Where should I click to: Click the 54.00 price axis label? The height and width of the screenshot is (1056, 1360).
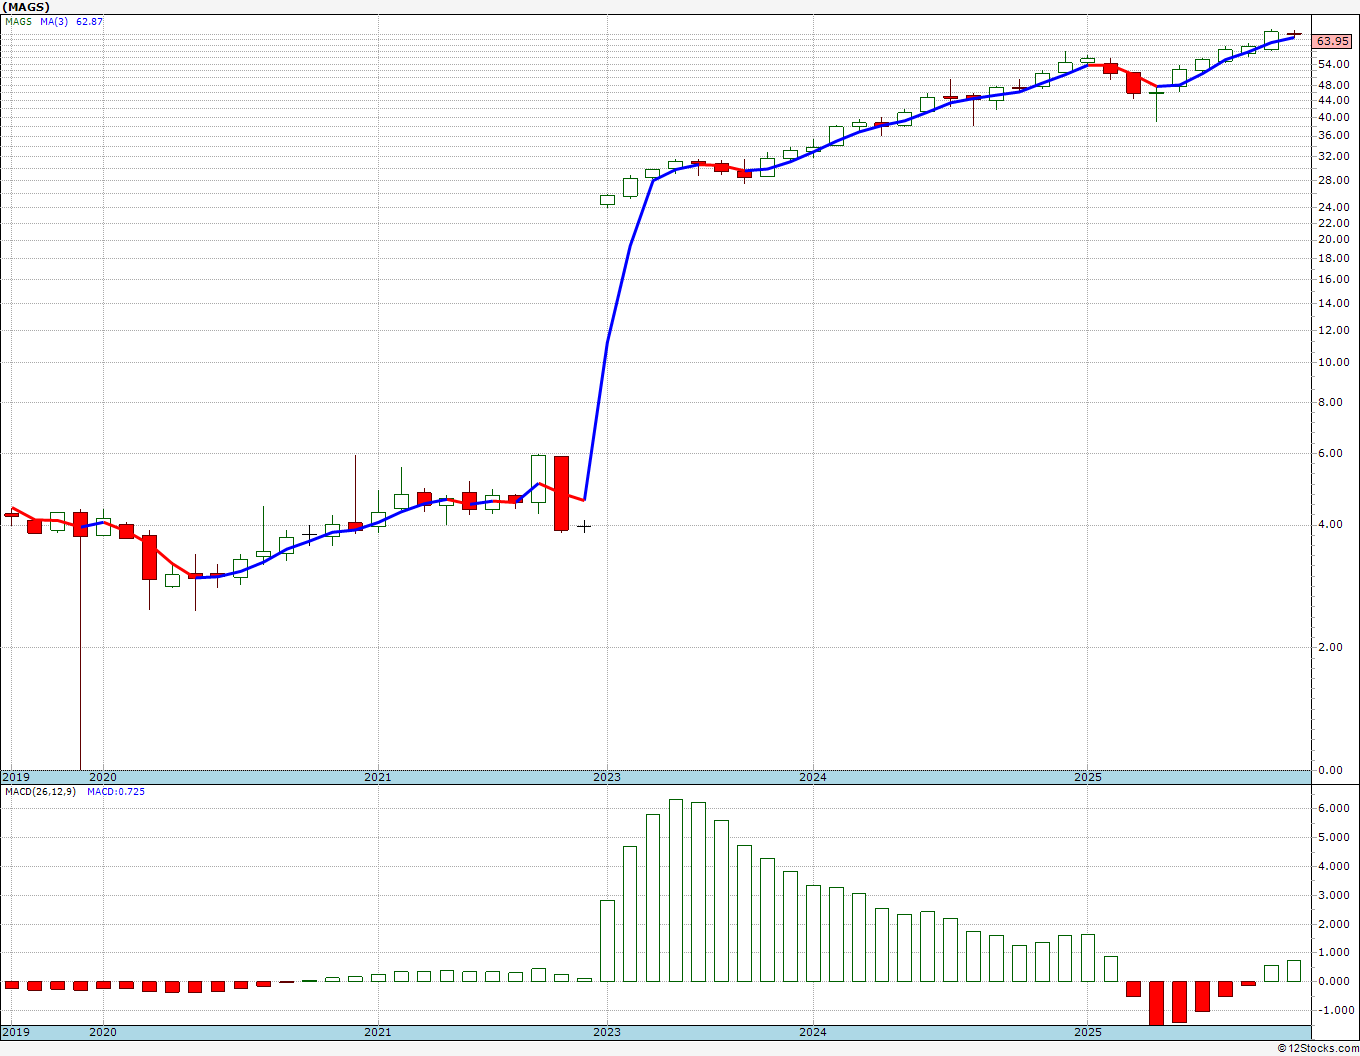tap(1333, 64)
